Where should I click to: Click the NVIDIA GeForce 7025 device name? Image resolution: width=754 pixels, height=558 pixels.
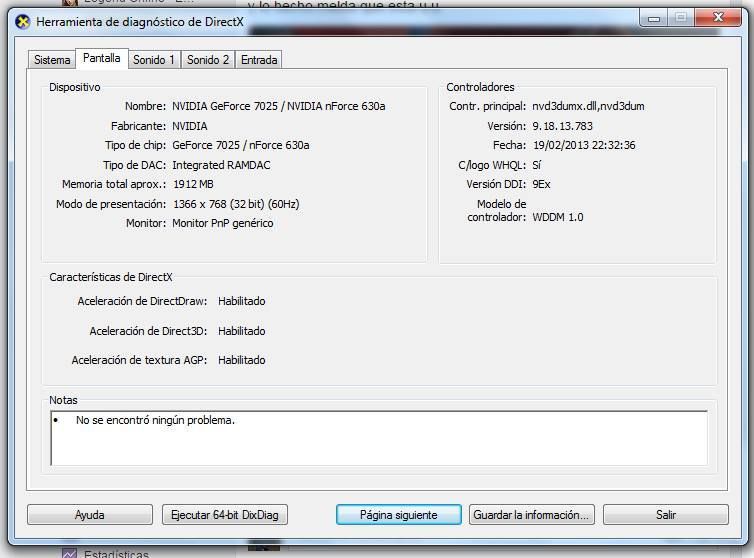click(278, 106)
